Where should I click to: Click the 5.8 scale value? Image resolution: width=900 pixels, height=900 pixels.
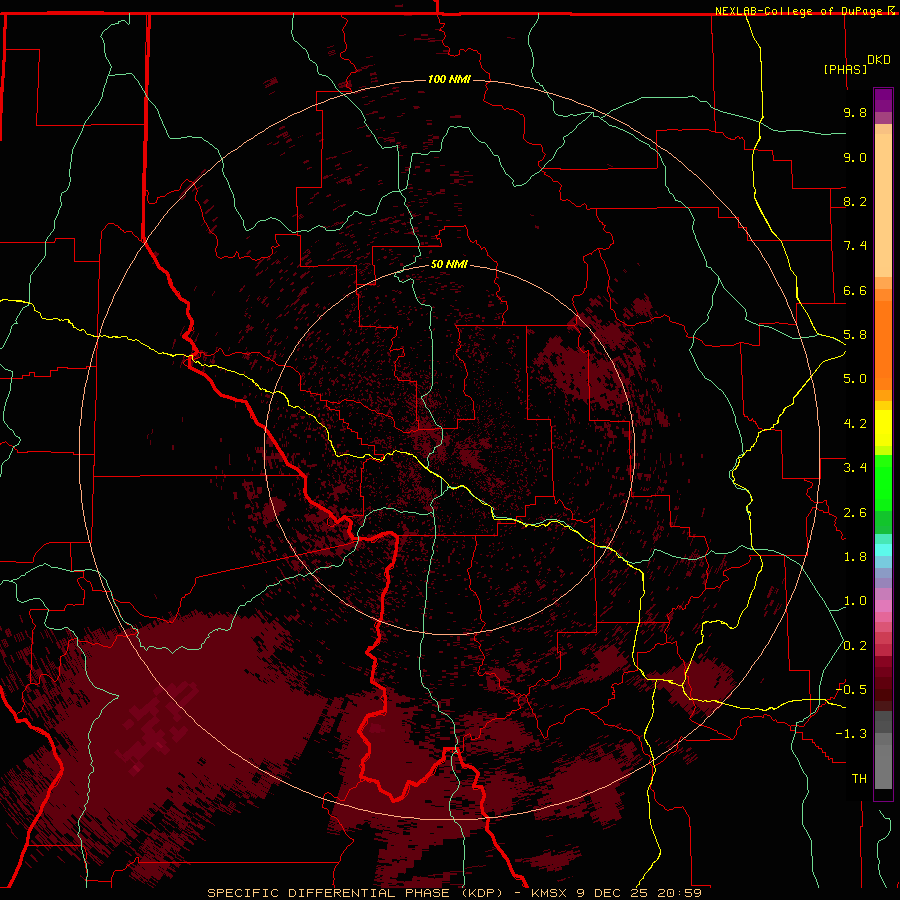[x=855, y=335]
